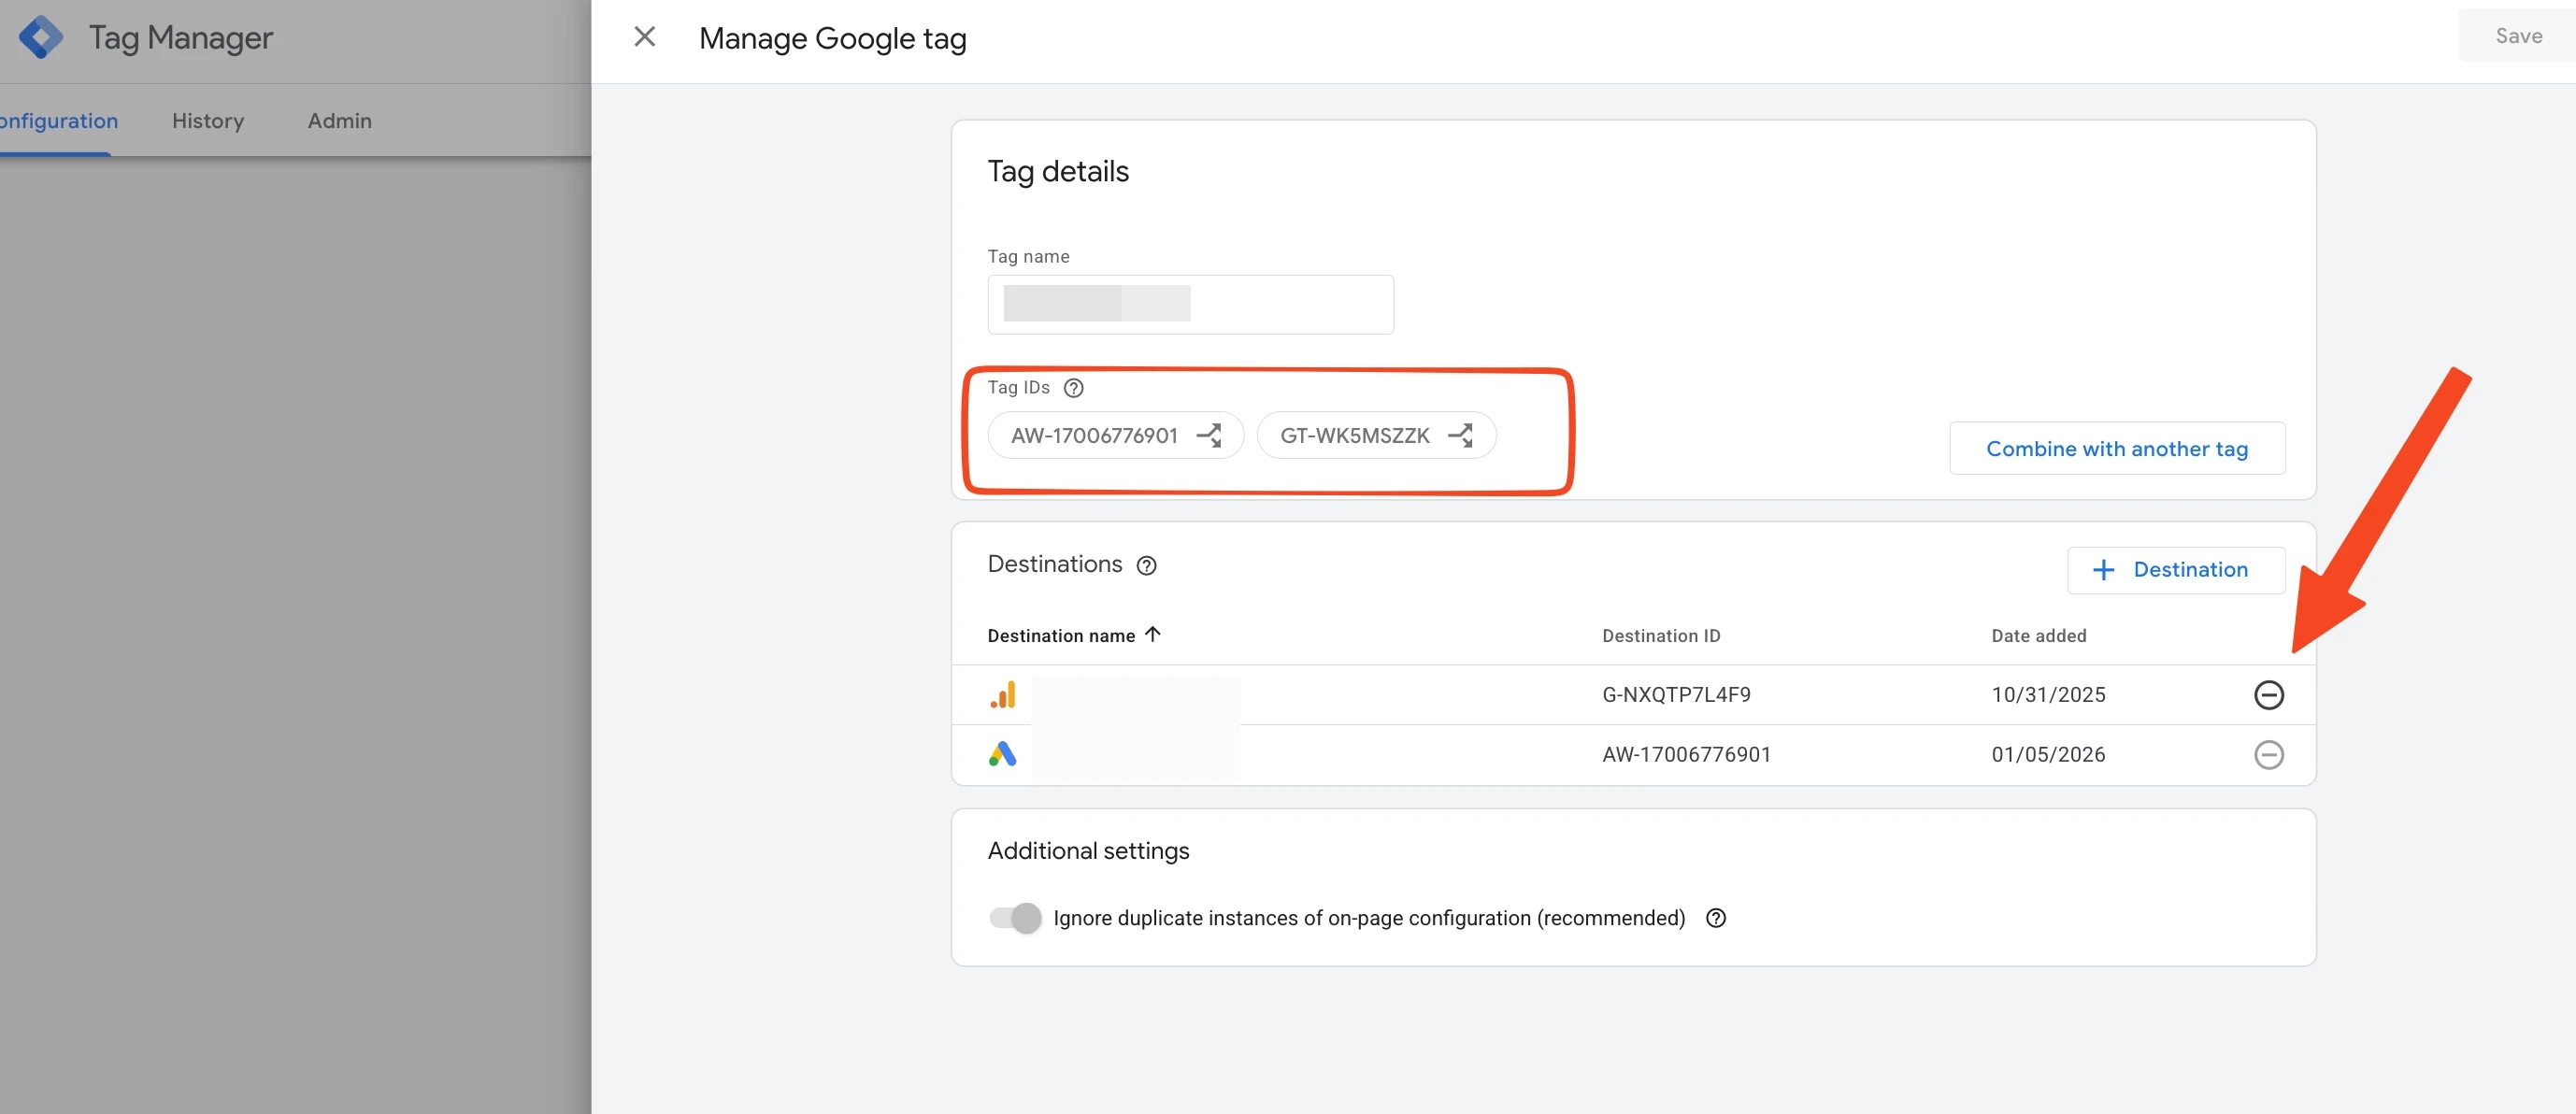The image size is (2576, 1114).
Task: Click the Date added column header
Action: click(2038, 636)
